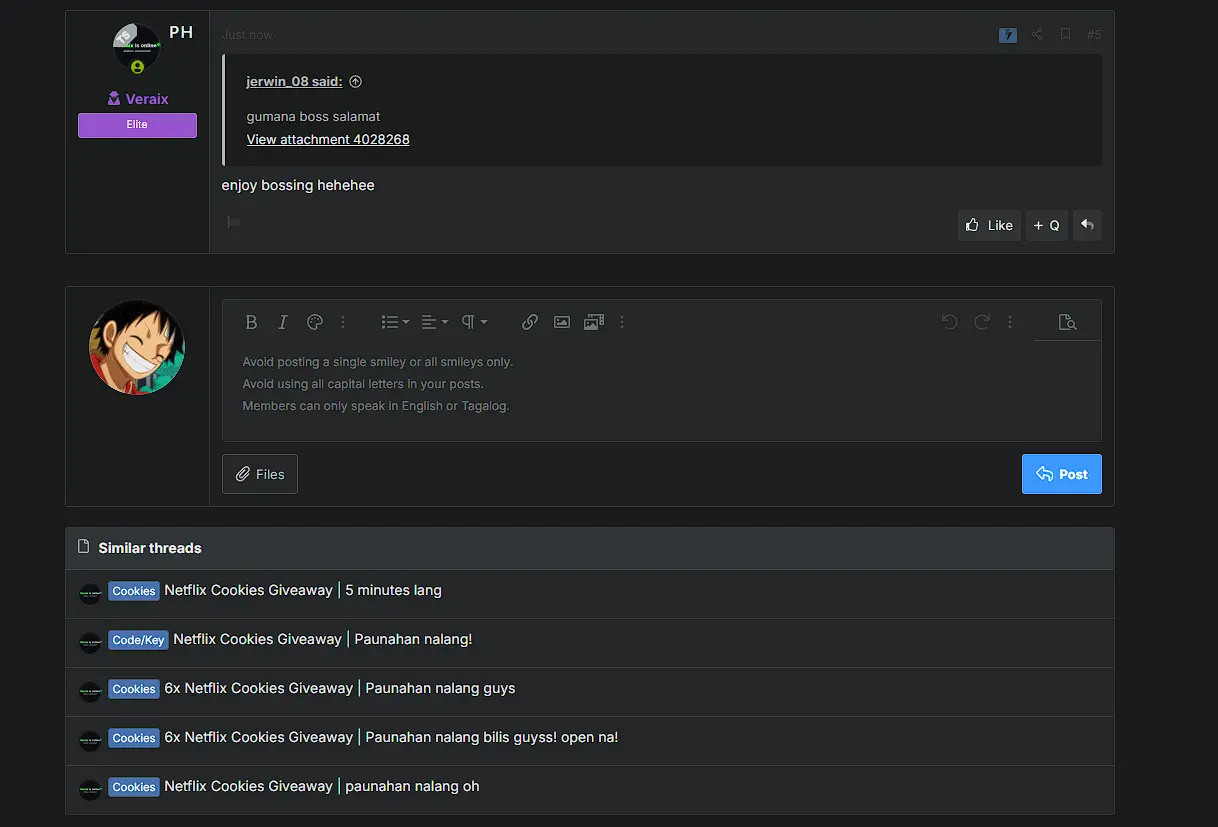1218x827 pixels.
Task: Undo the last edit in the editor
Action: [x=950, y=322]
